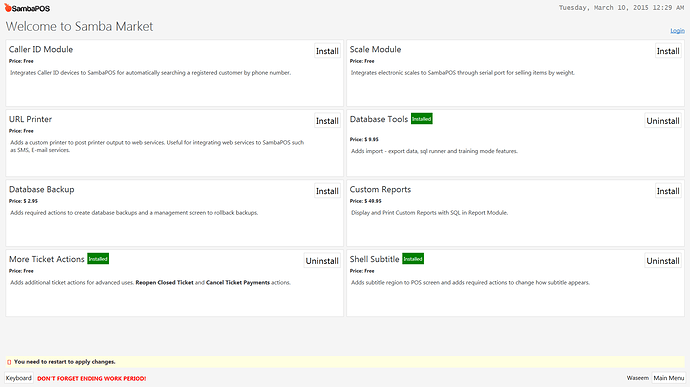This screenshot has height=387, width=690.
Task: Click the Custom Reports price $ 49.95
Action: point(366,201)
